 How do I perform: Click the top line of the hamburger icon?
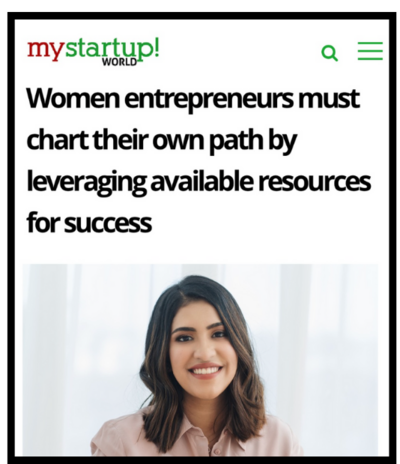coord(370,42)
